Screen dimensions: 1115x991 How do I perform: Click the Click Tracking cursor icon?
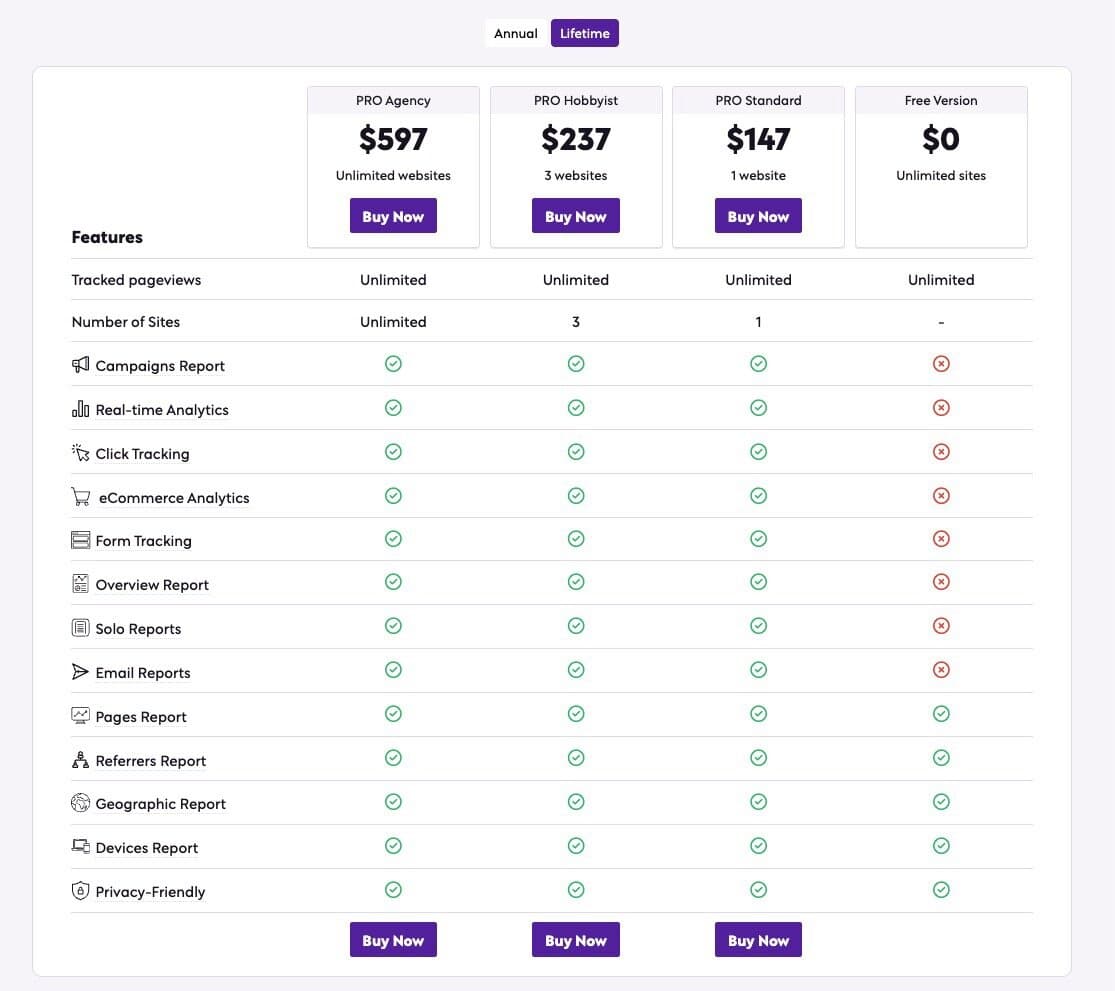click(81, 453)
